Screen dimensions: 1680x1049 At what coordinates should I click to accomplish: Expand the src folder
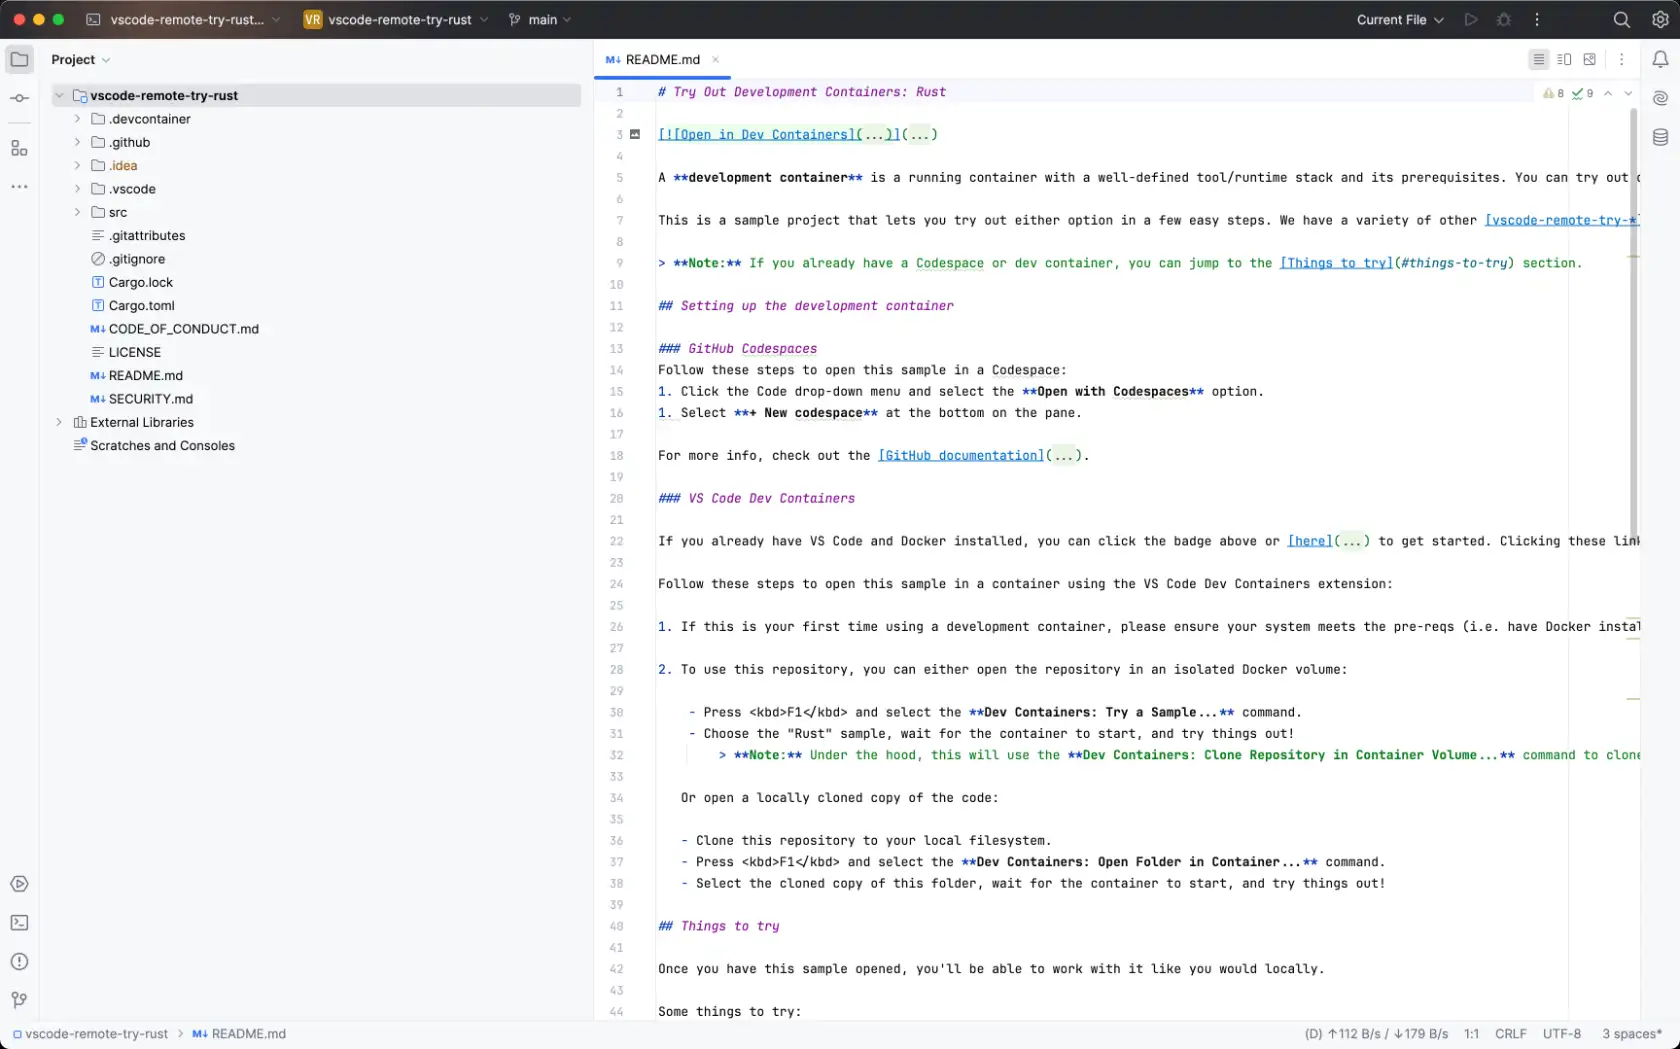click(76, 212)
